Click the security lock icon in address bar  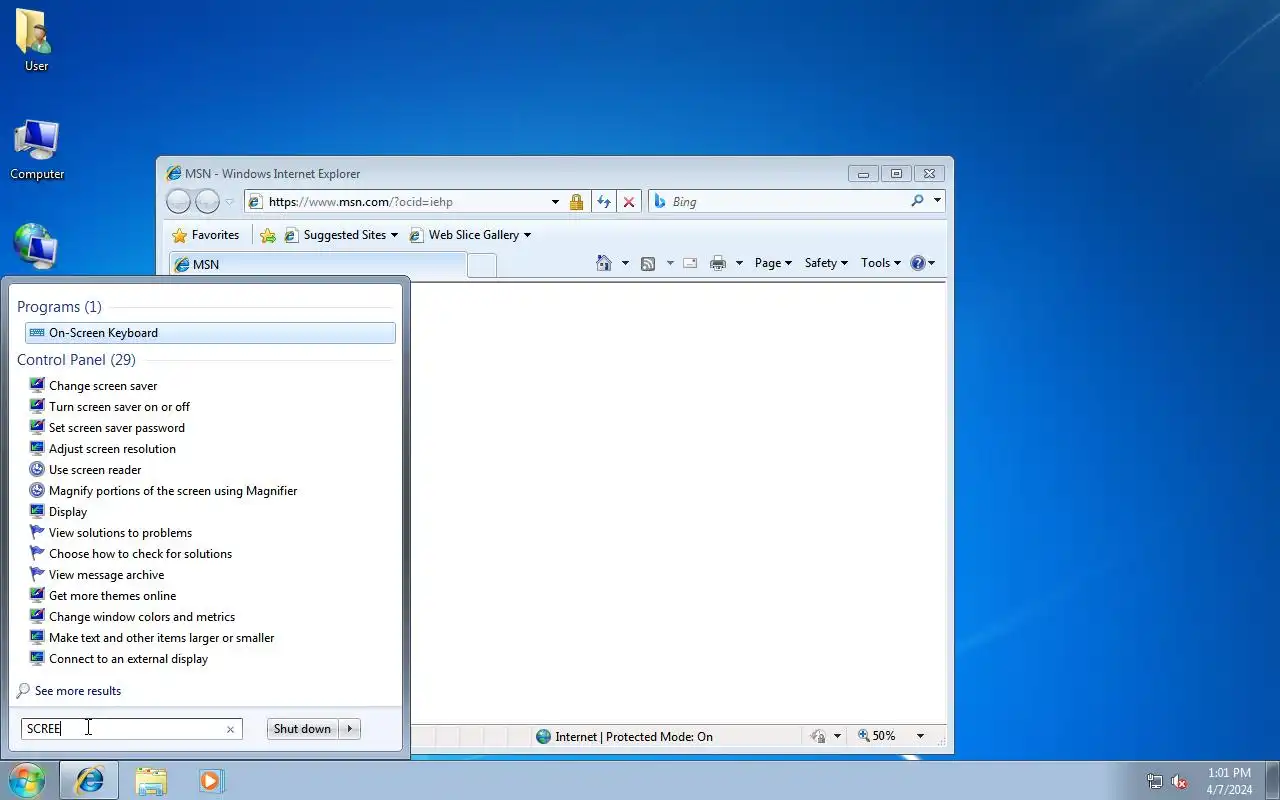point(576,202)
